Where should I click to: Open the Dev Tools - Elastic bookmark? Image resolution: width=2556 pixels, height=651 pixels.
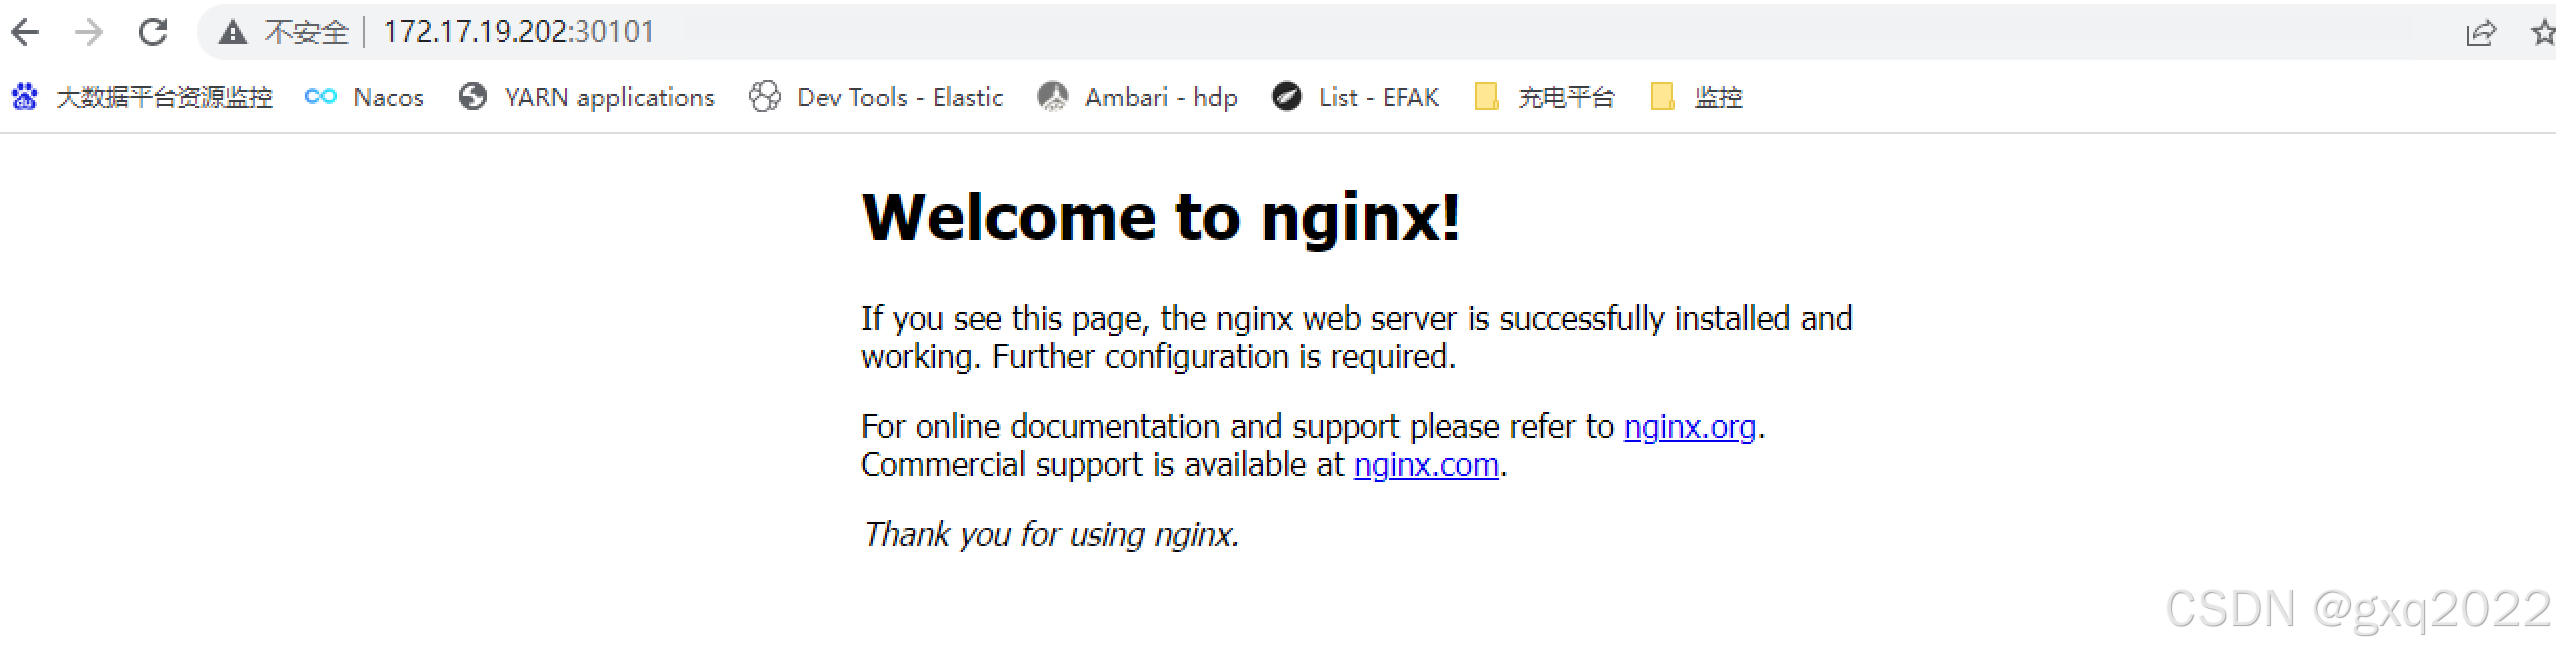[x=876, y=97]
